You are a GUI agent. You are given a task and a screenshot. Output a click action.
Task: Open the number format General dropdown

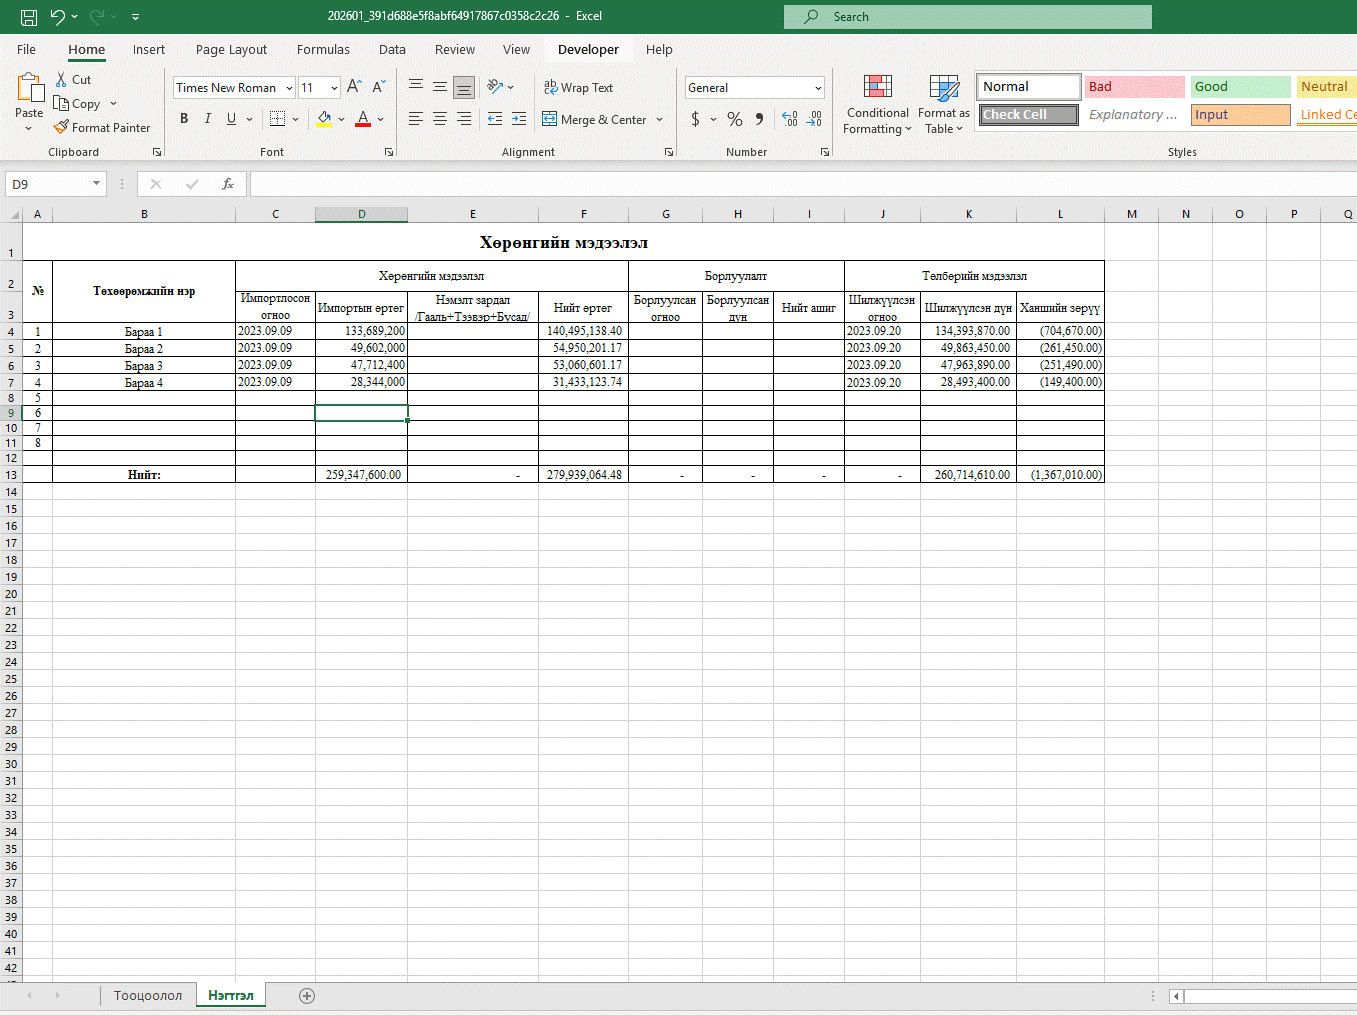tap(818, 88)
